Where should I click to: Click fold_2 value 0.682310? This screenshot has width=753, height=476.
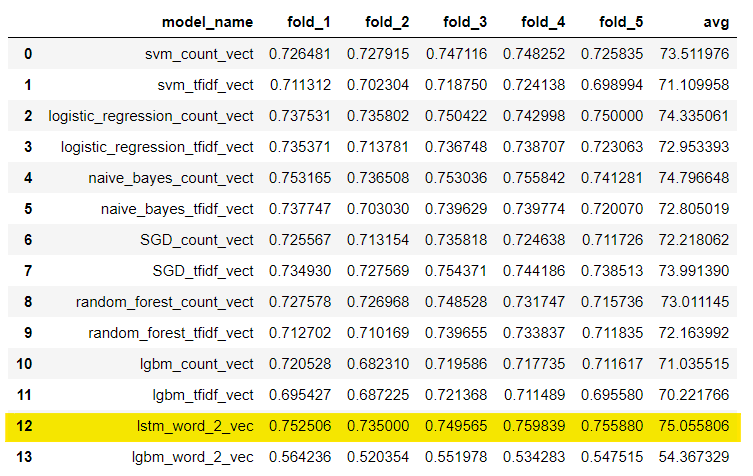[378, 364]
